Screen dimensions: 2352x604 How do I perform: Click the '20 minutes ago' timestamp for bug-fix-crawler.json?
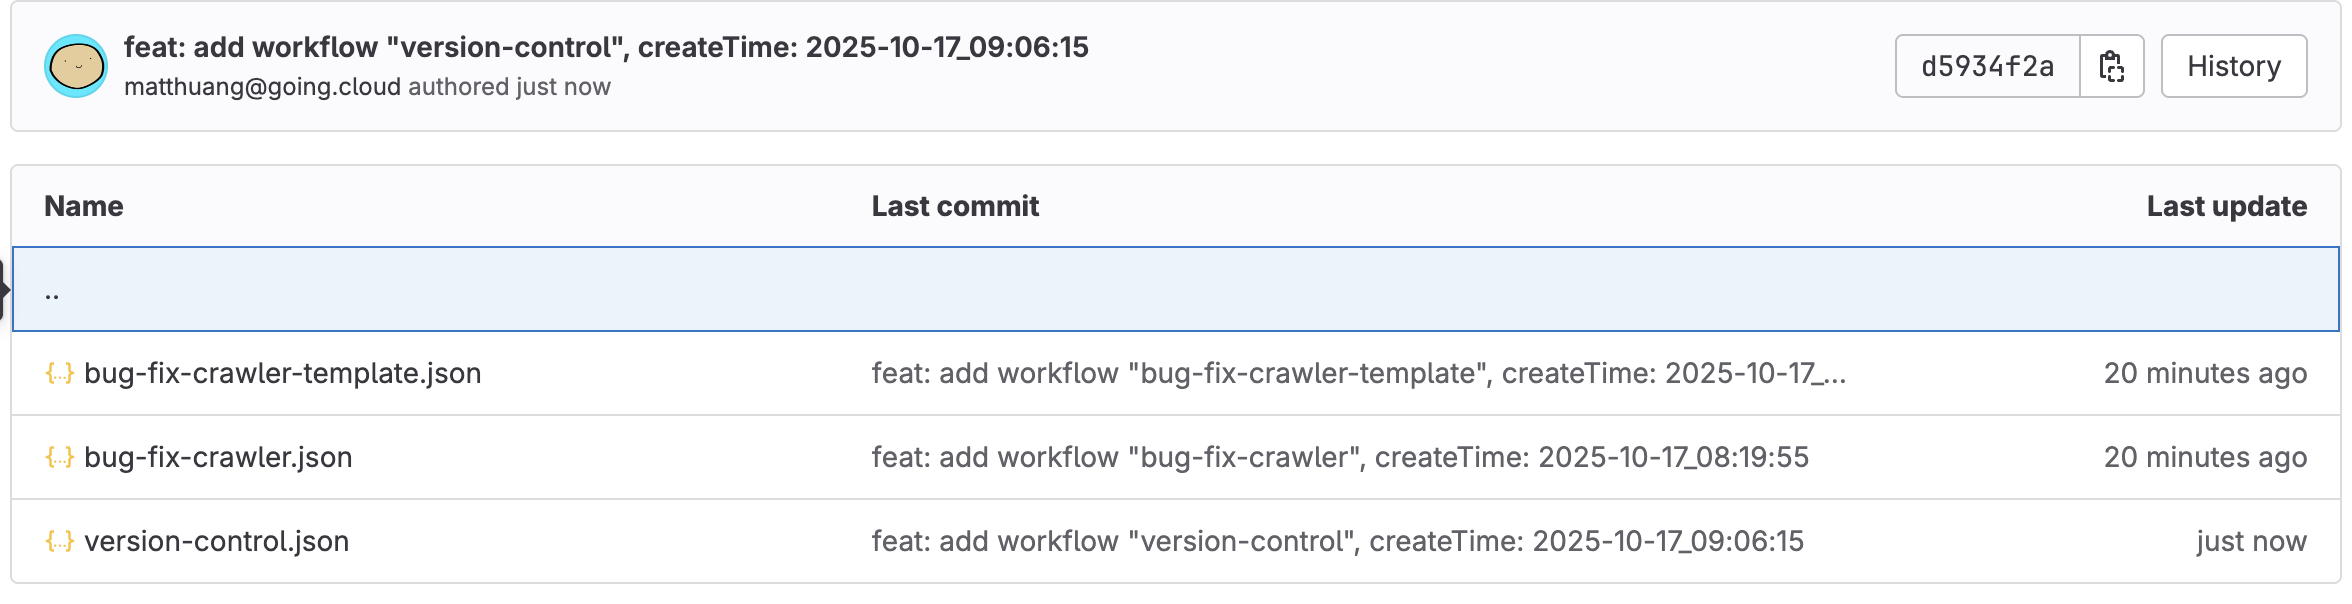pyautogui.click(x=2205, y=457)
